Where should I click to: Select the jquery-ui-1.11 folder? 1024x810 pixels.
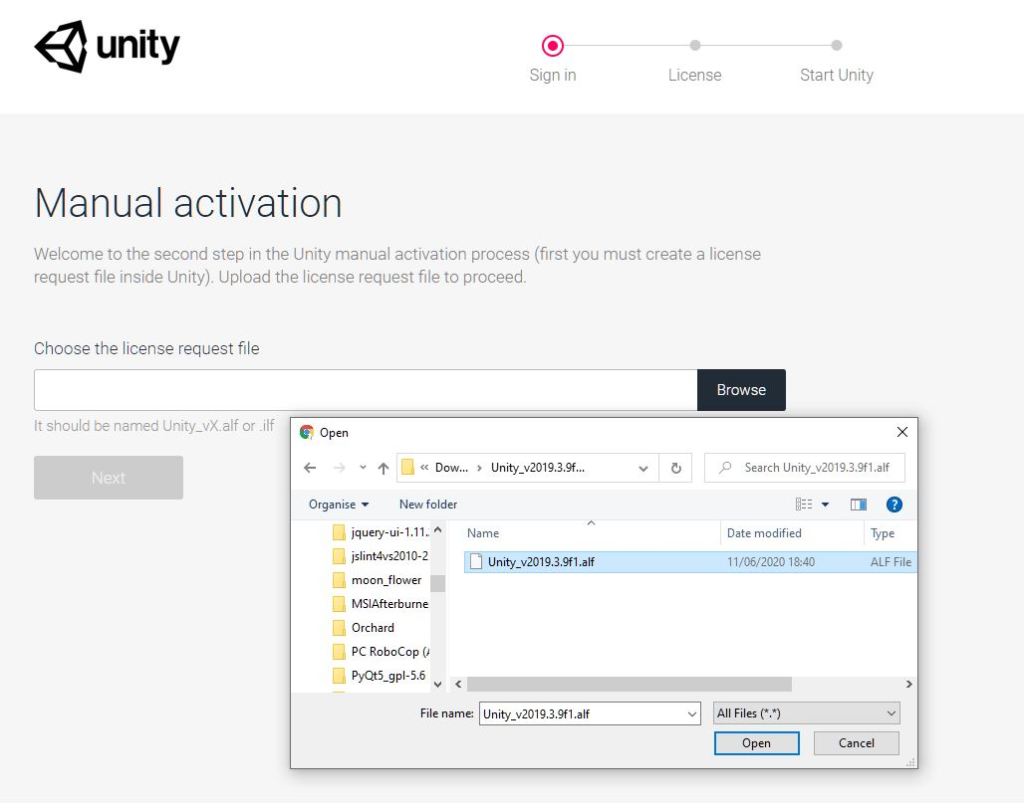pos(381,532)
